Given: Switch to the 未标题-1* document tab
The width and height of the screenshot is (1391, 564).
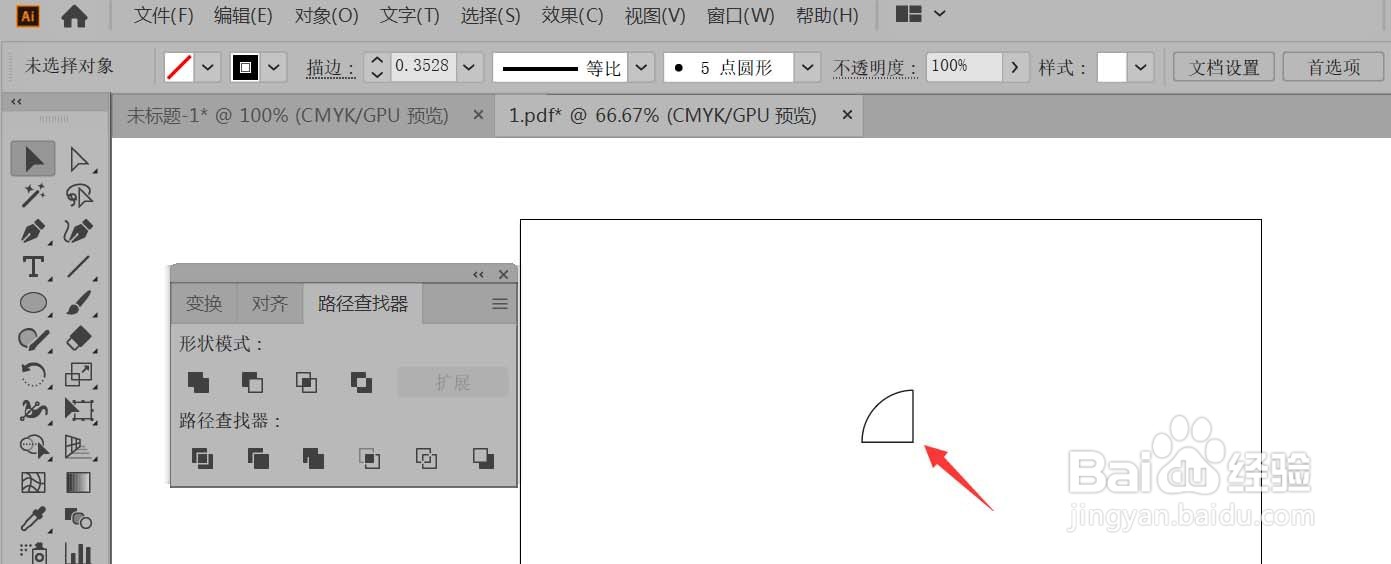Looking at the screenshot, I should click(287, 116).
